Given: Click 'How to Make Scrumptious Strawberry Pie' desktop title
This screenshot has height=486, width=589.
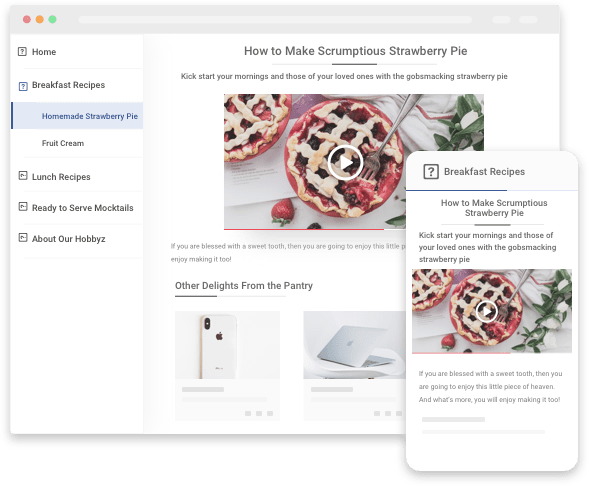Looking at the screenshot, I should pos(355,51).
